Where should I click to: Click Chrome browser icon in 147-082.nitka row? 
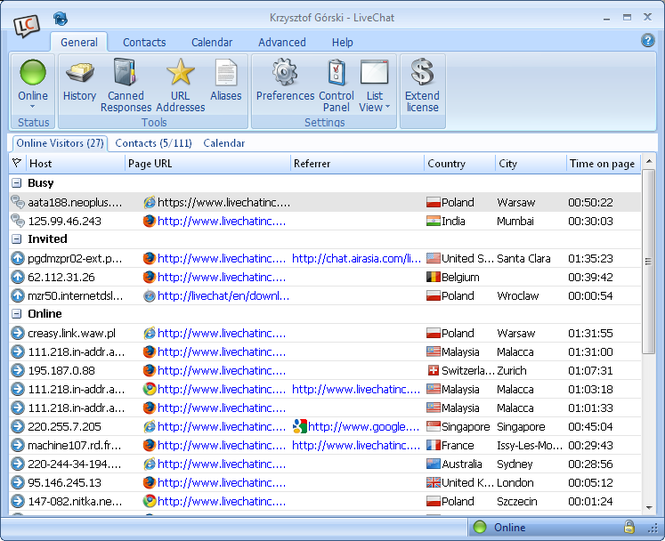click(x=149, y=501)
